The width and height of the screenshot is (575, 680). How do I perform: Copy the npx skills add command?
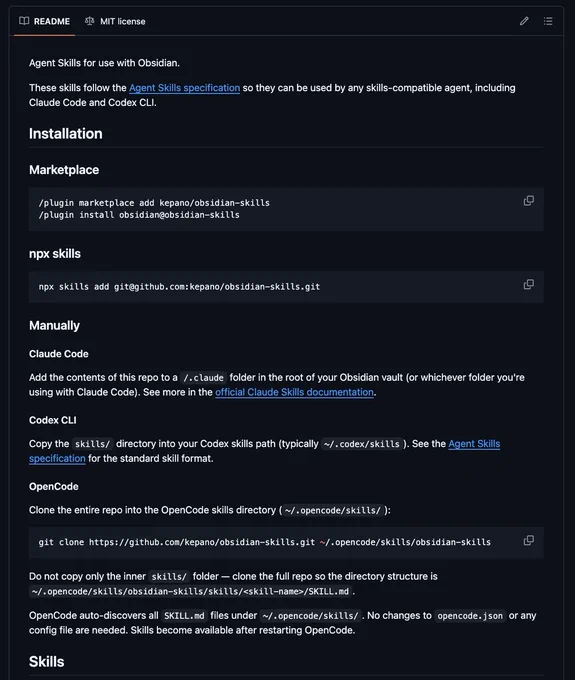tap(529, 284)
